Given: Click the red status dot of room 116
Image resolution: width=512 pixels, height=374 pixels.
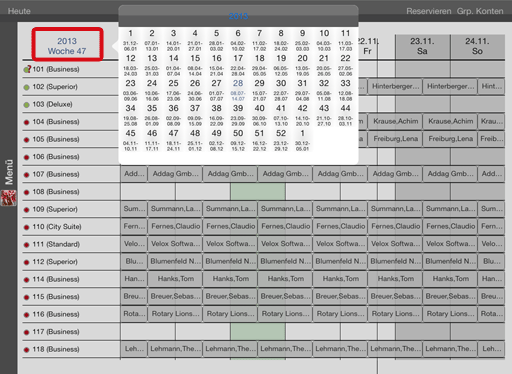Looking at the screenshot, I should (x=27, y=315).
